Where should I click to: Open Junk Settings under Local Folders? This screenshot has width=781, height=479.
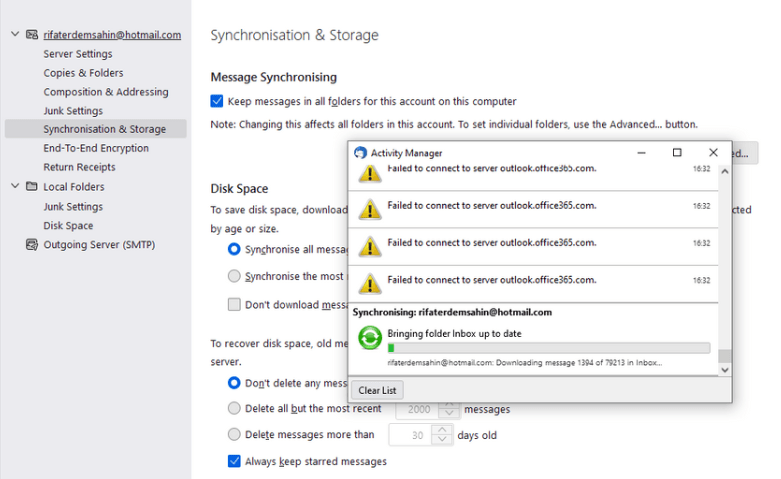point(73,206)
